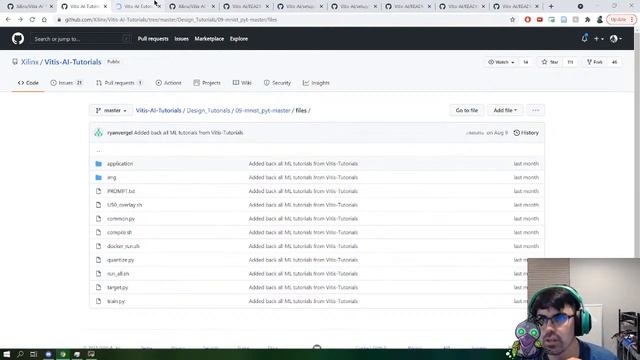Open the application folder
Image resolution: width=640 pixels, height=360 pixels.
(120, 164)
